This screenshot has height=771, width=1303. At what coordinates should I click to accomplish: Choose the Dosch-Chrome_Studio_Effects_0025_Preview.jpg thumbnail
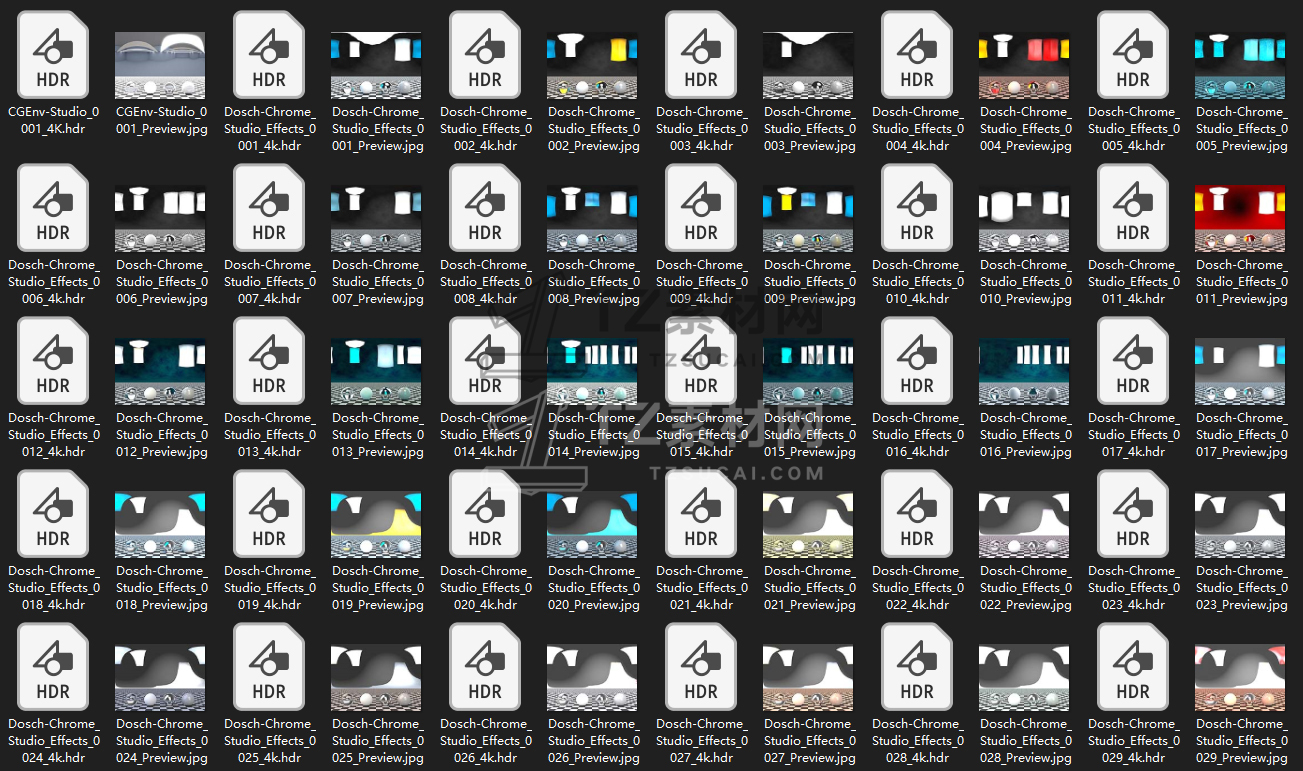(x=377, y=678)
